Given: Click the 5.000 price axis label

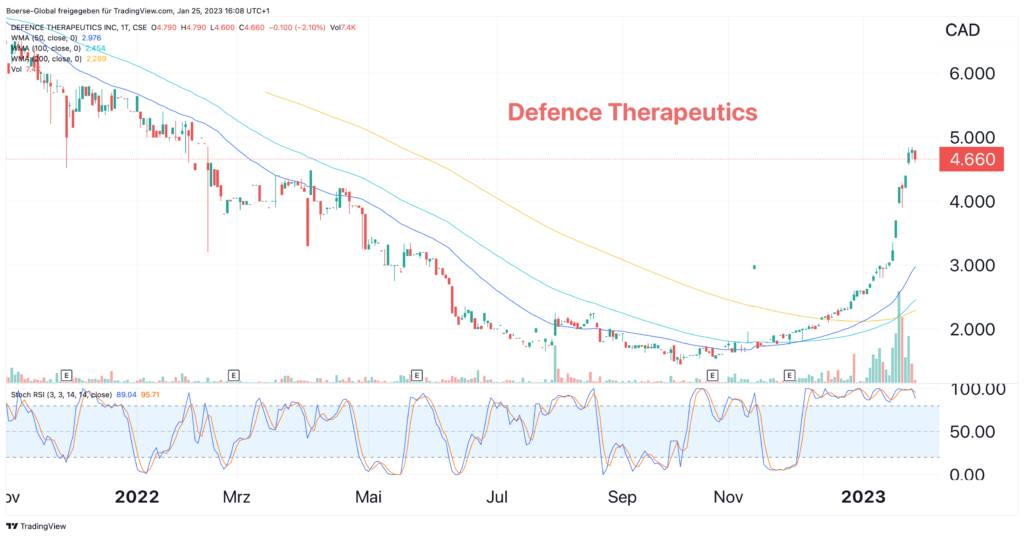Looking at the screenshot, I should click(972, 138).
